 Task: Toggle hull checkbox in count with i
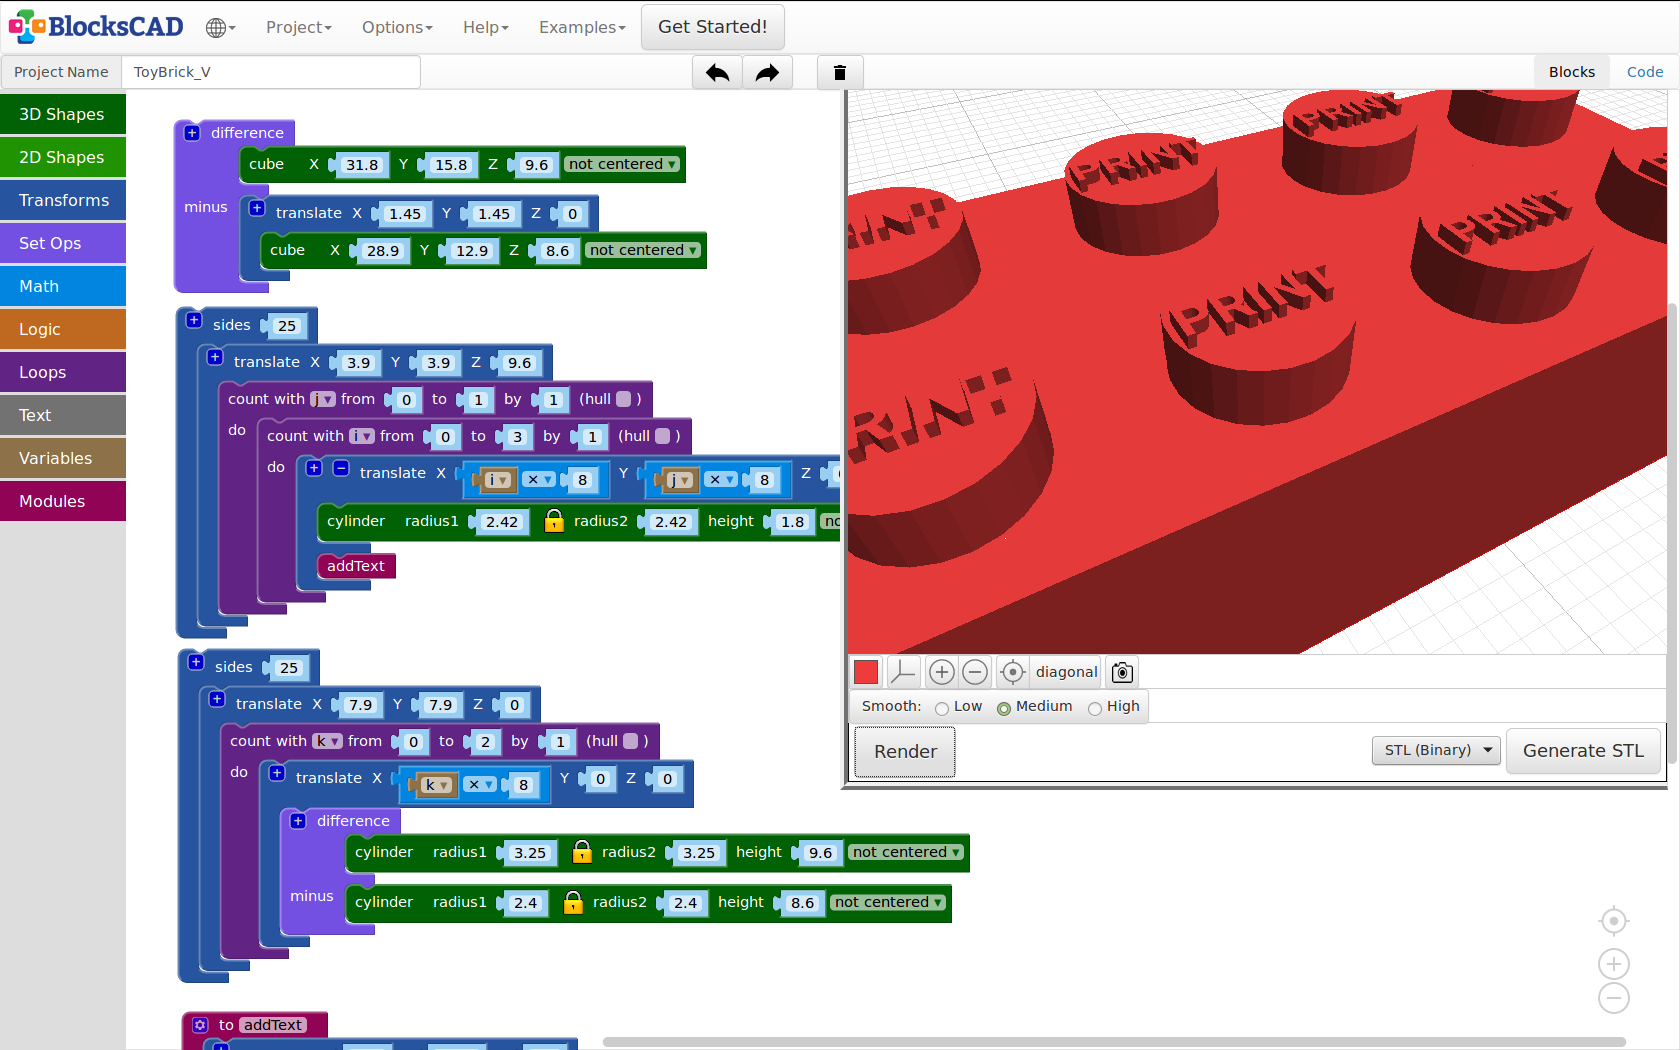tap(662, 436)
